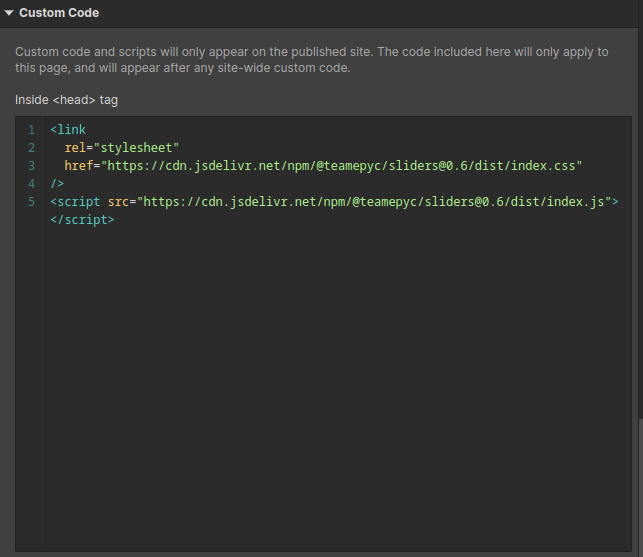Click line number 2 in the gutter

click(x=32, y=148)
